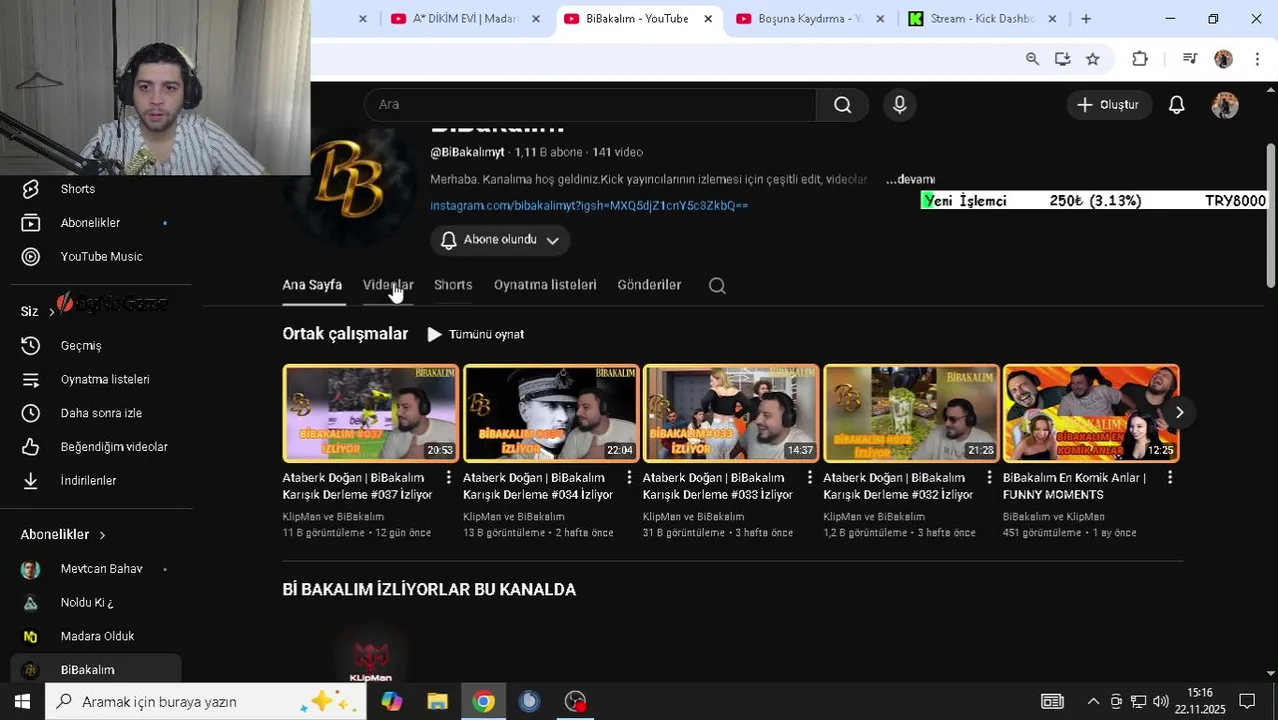The image size is (1278, 720).
Task: Open a new browser tab
Action: [x=1086, y=18]
